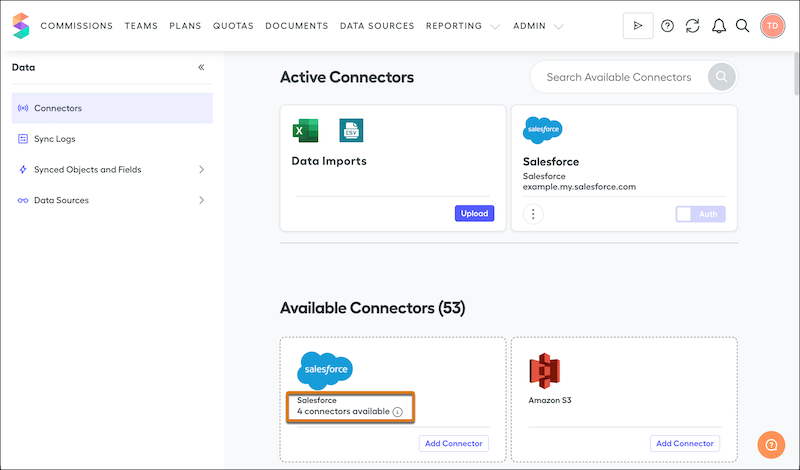Open the Salesforce connector three-dot menu
Image resolution: width=800 pixels, height=470 pixels.
tap(533, 214)
